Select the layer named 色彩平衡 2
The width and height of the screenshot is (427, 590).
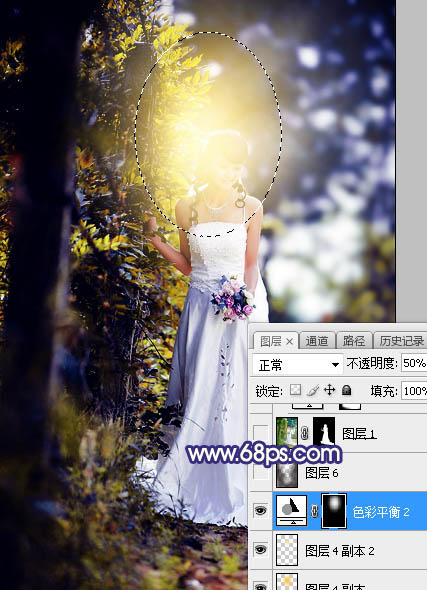(381, 512)
